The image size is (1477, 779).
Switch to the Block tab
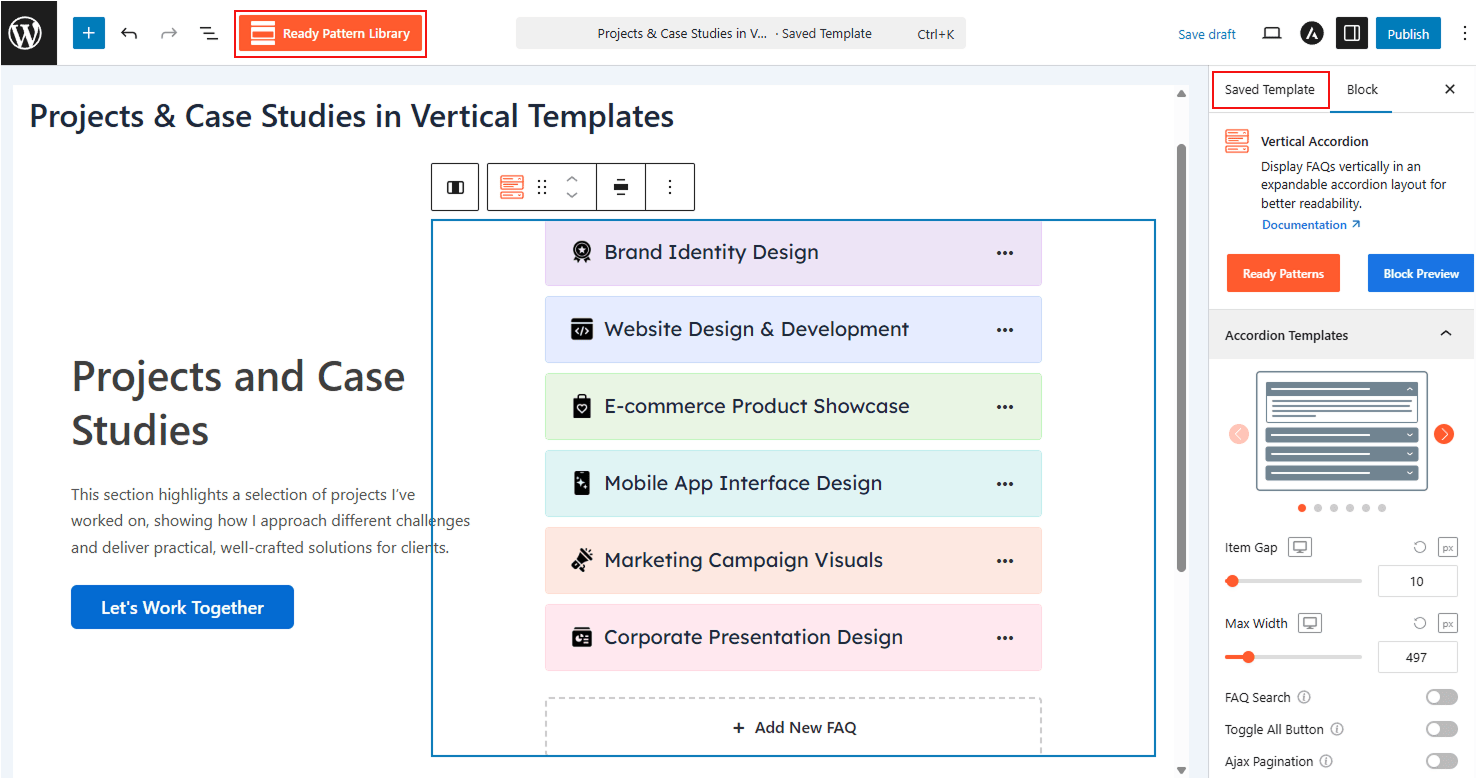coord(1362,89)
